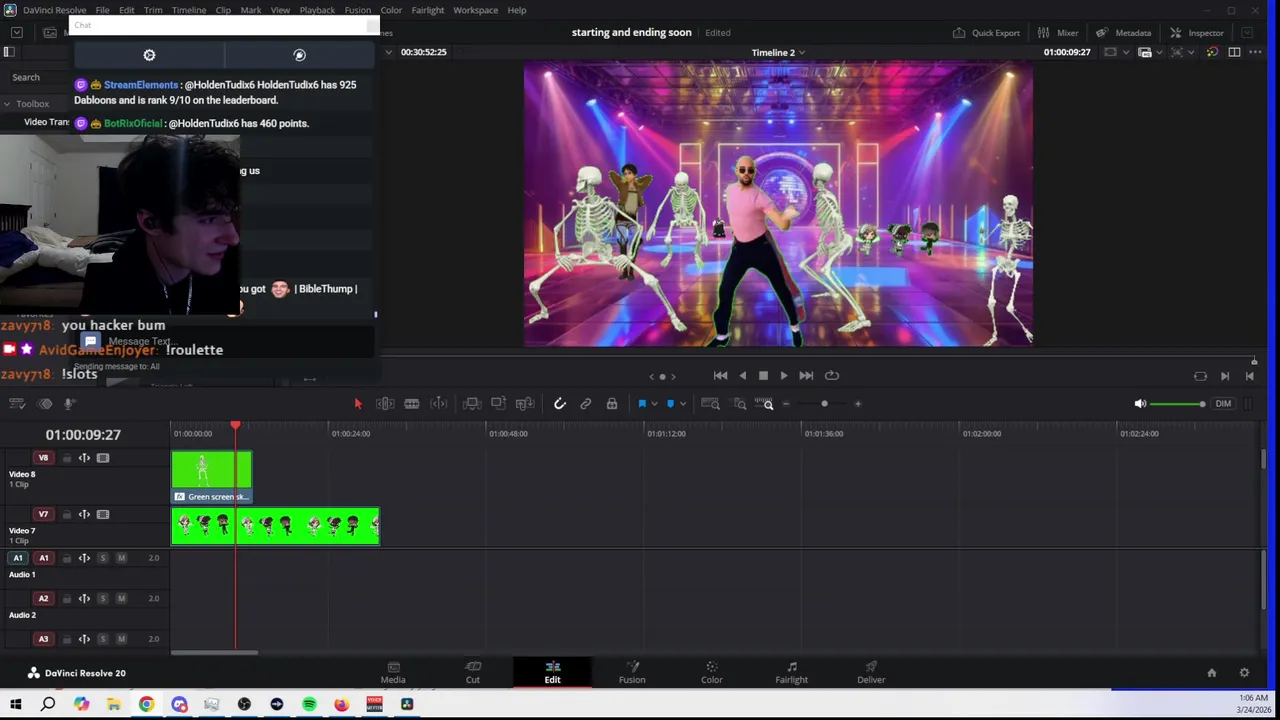Open the Workspace menu
Viewport: 1280px width, 720px height.
click(x=475, y=10)
